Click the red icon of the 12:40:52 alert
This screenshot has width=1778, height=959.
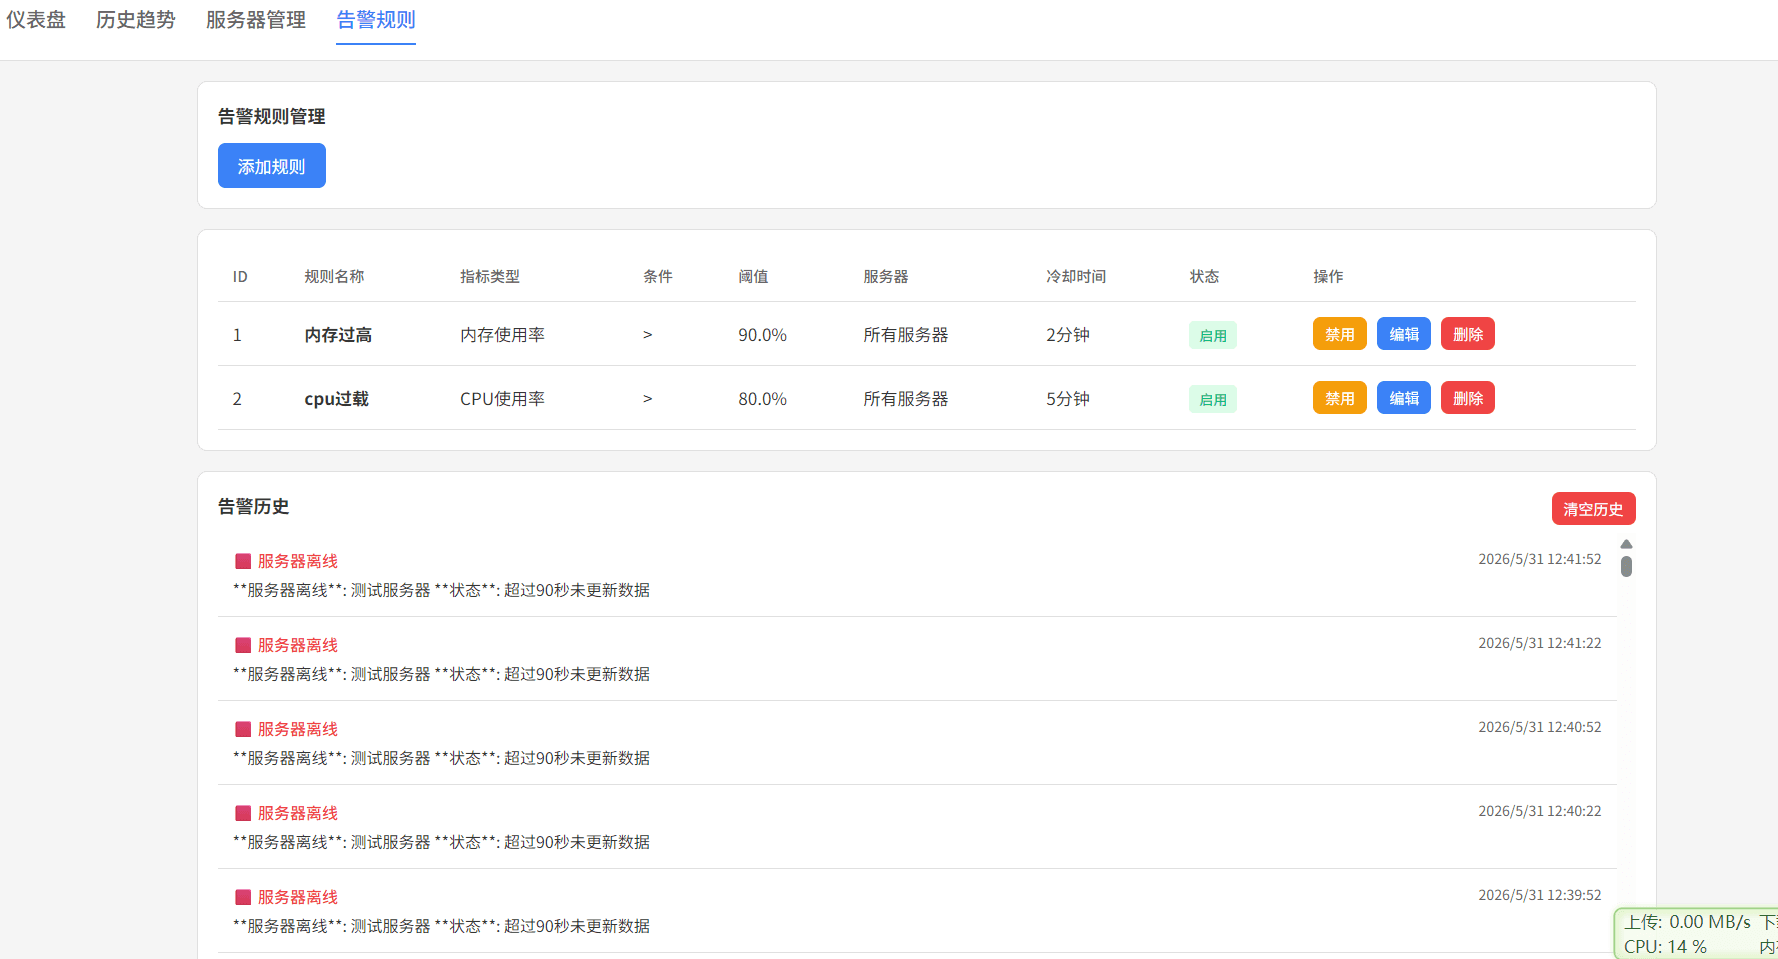pos(243,730)
